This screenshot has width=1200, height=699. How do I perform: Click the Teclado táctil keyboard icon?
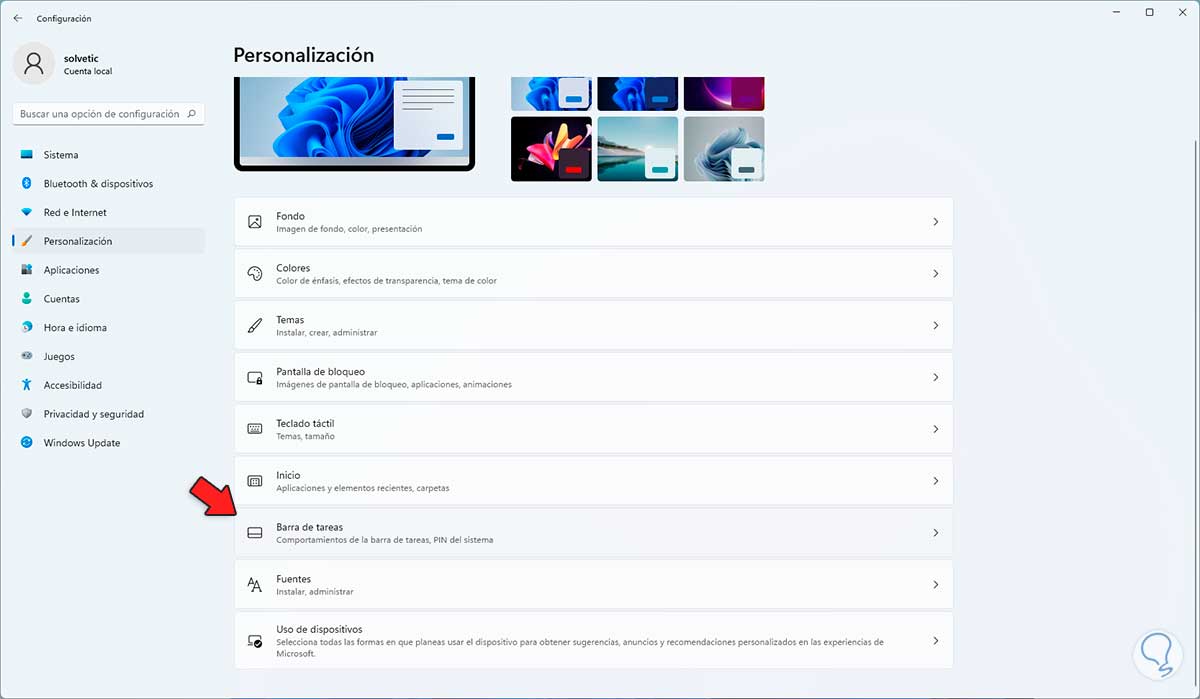pyautogui.click(x=255, y=429)
